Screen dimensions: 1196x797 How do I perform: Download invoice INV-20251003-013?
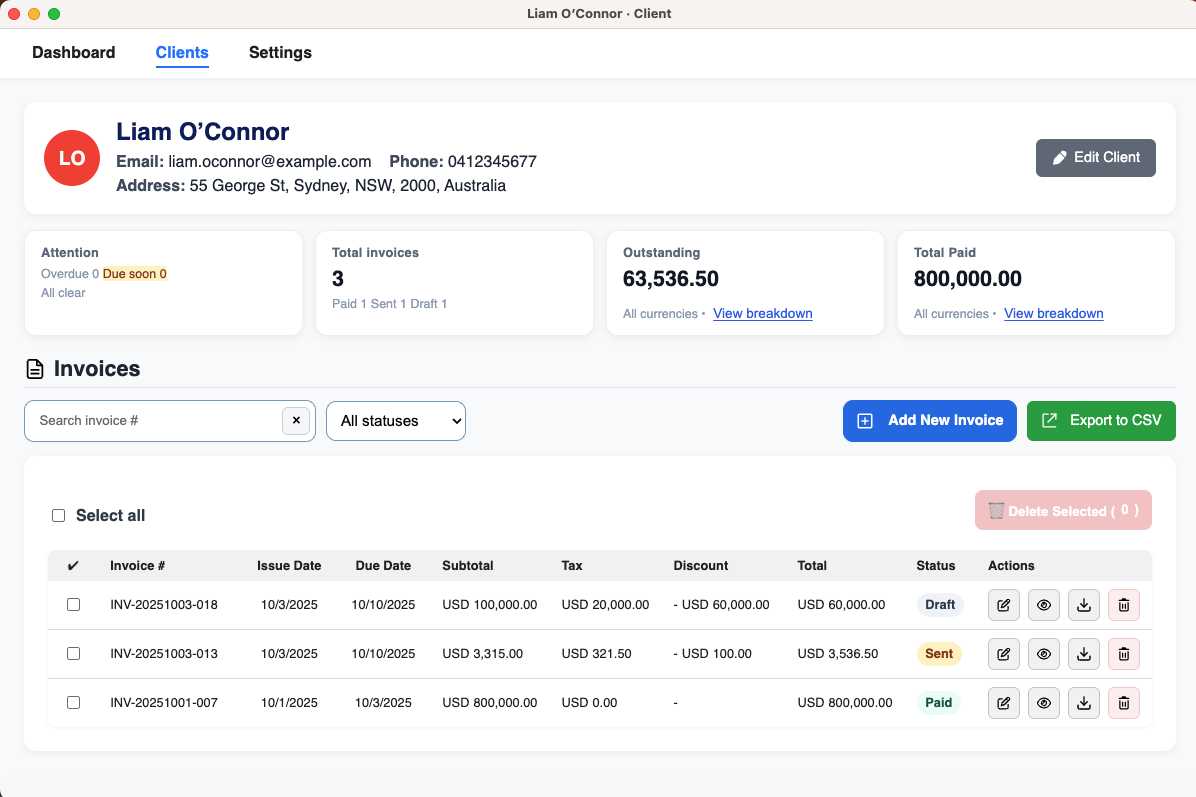click(1084, 654)
